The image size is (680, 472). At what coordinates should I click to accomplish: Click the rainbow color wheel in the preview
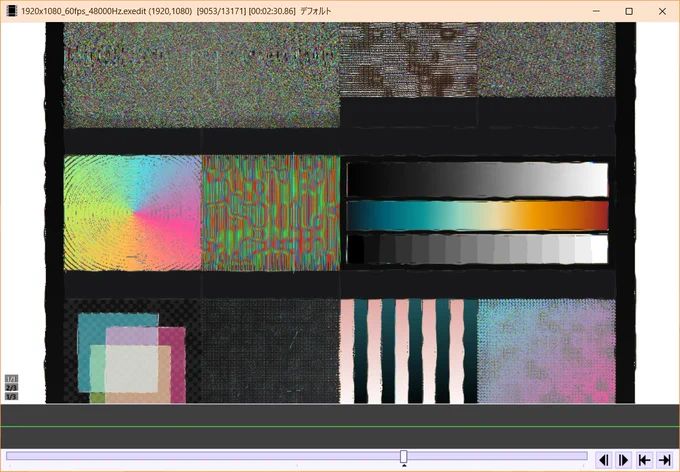click(x=133, y=213)
